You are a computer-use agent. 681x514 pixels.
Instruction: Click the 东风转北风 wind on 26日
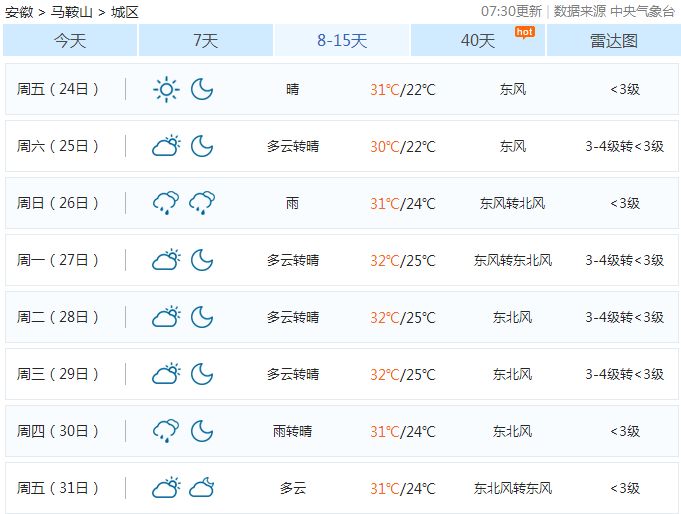point(512,203)
